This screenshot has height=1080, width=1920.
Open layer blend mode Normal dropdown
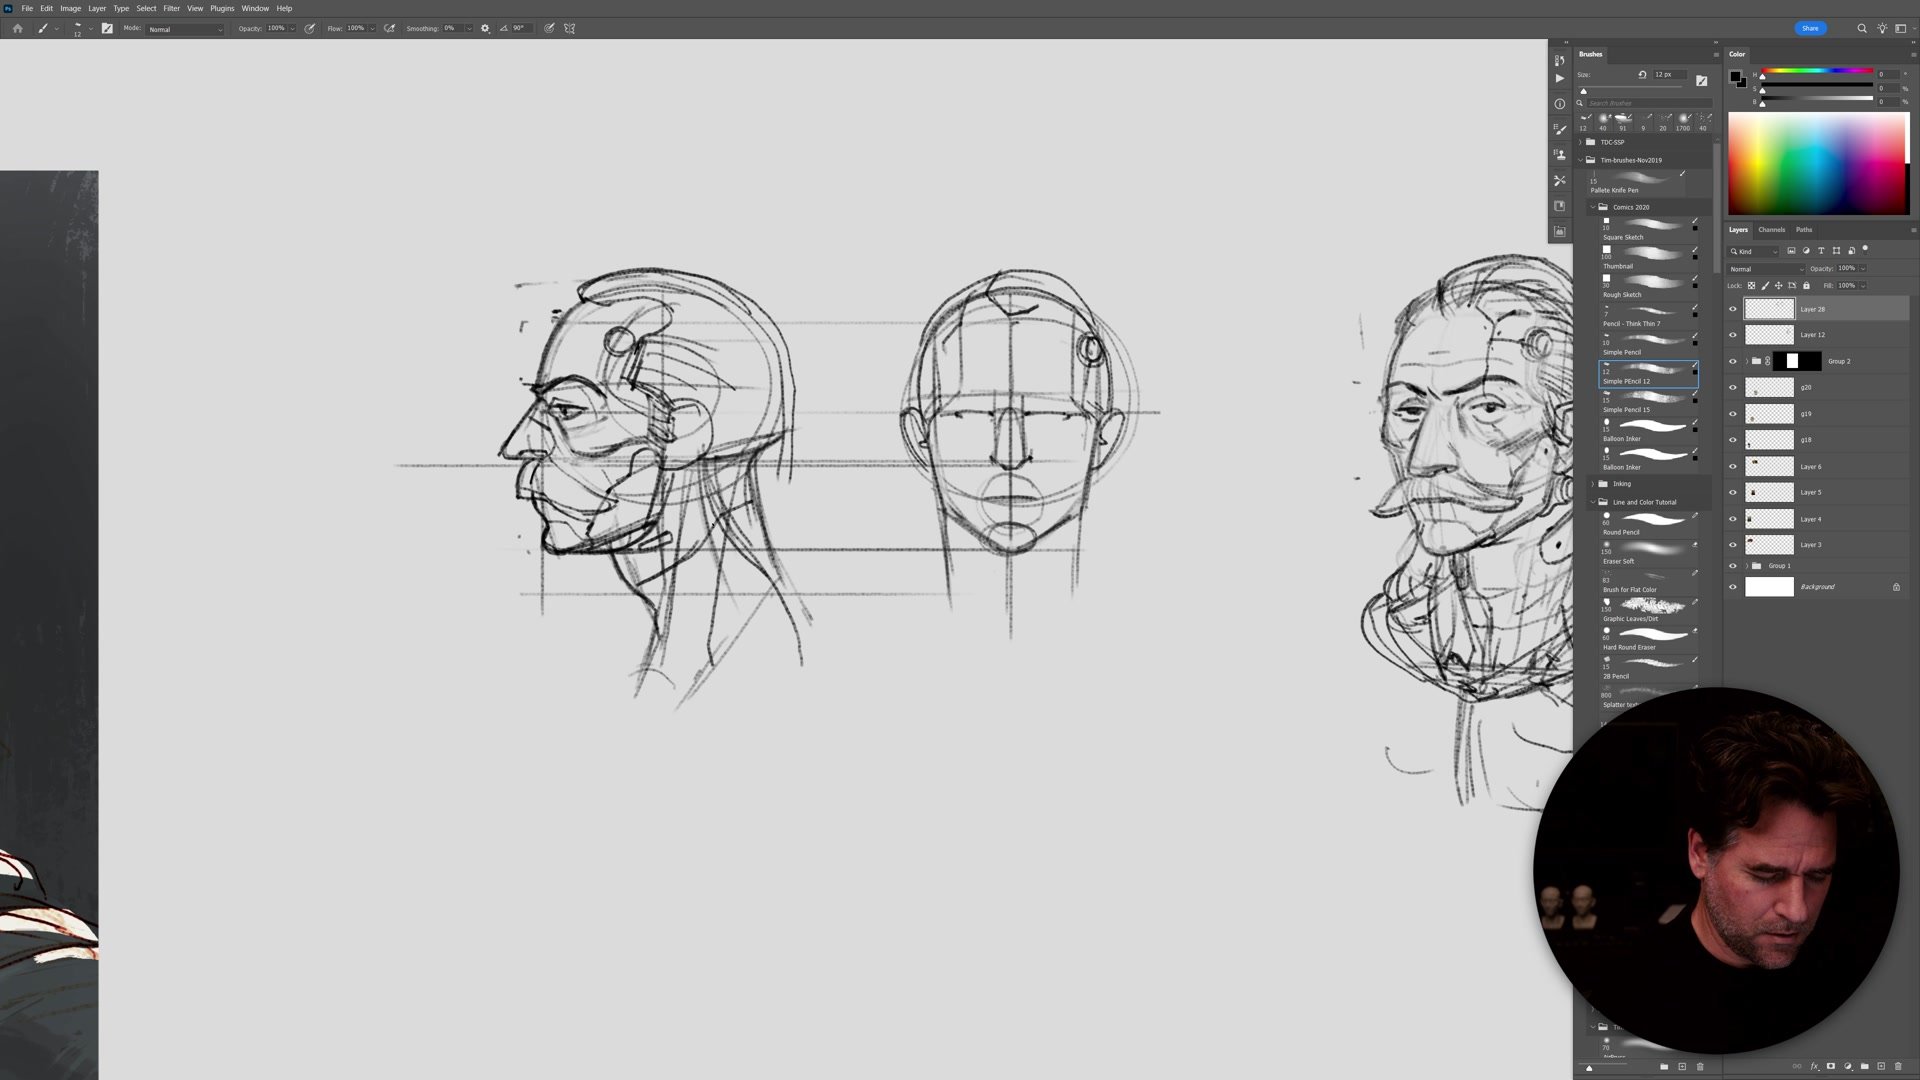pos(1767,269)
